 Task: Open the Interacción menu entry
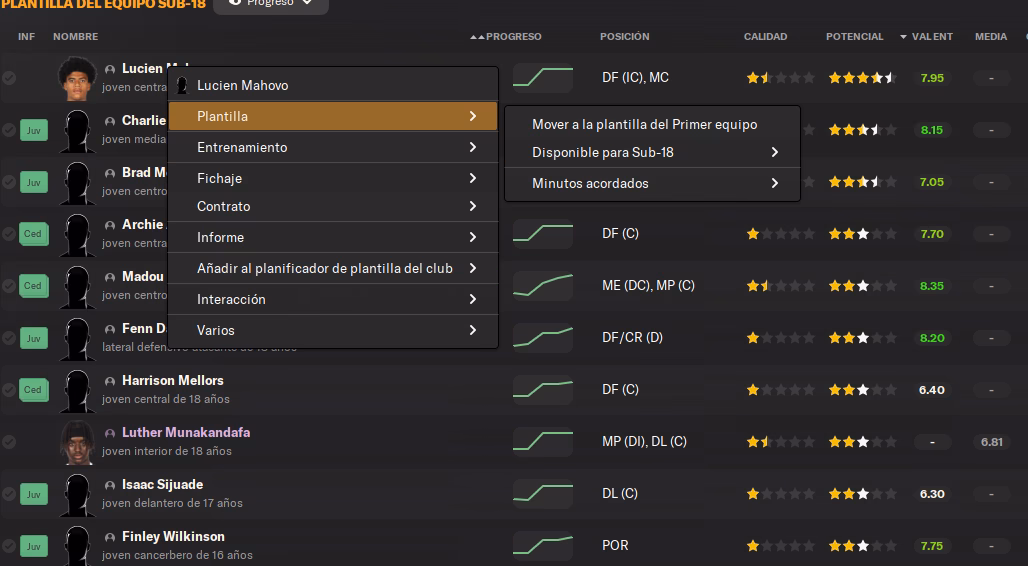[333, 299]
